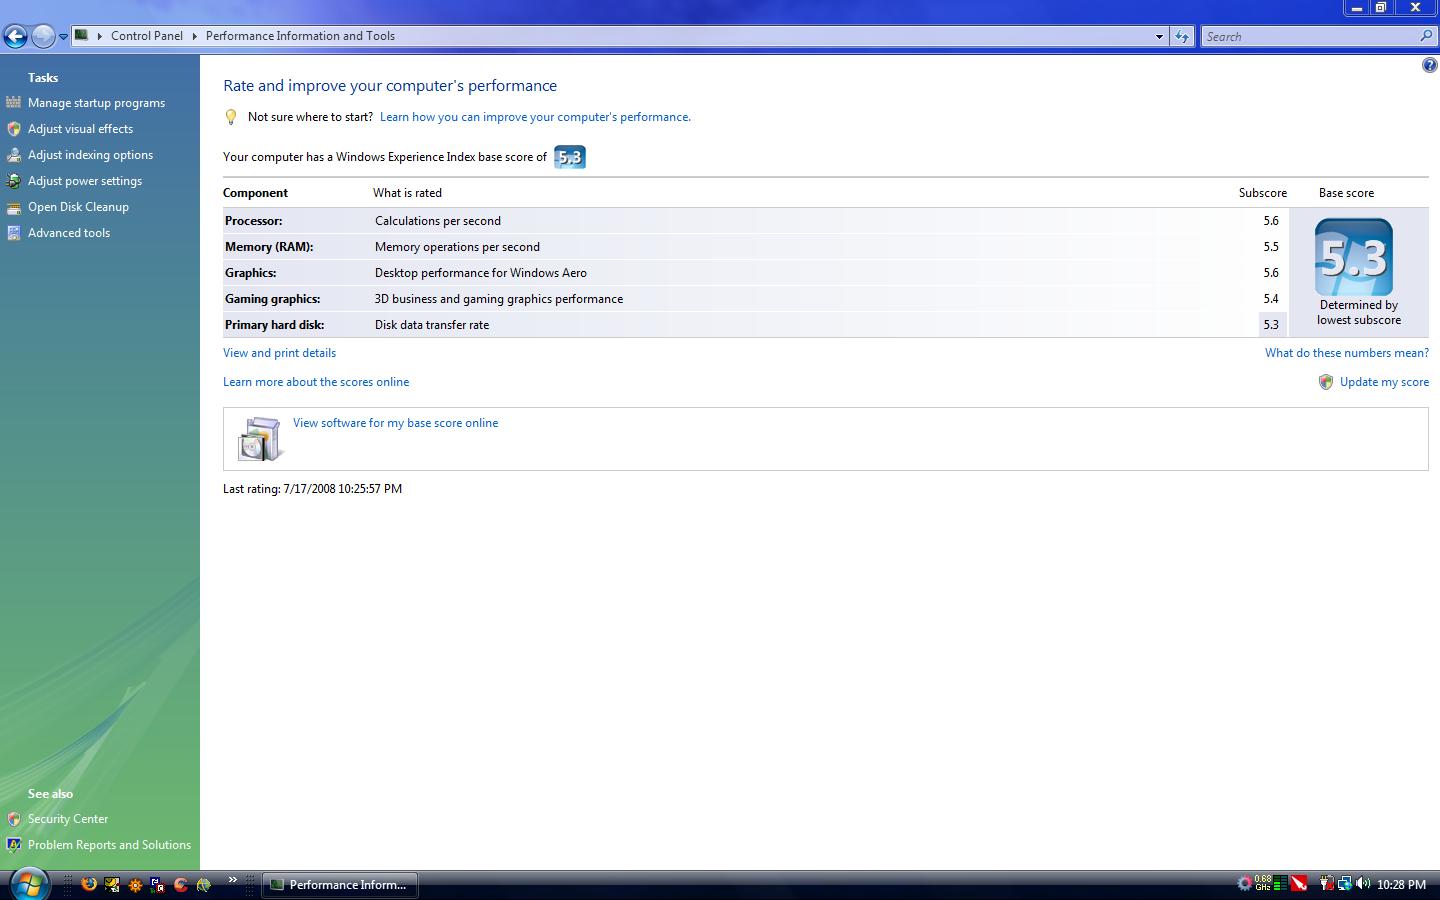Click the Adjust power settings icon
This screenshot has width=1440, height=900.
pyautogui.click(x=13, y=180)
